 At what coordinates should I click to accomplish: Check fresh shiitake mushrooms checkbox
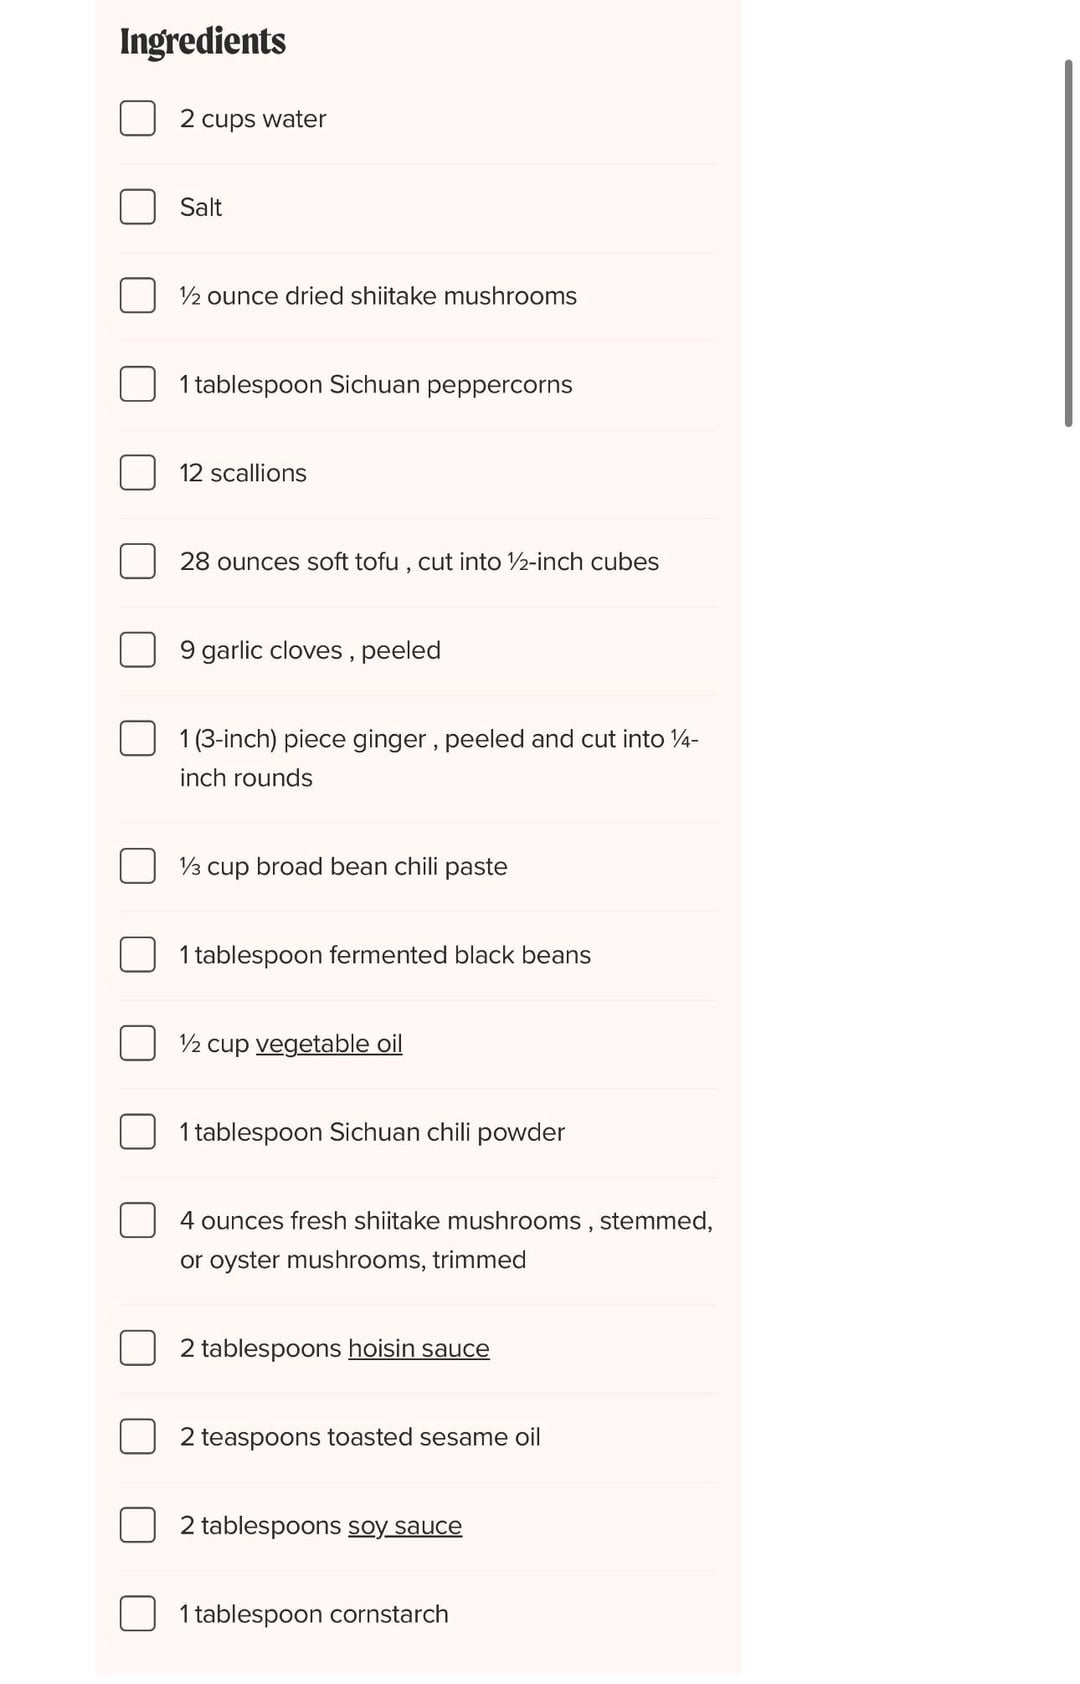click(138, 1220)
